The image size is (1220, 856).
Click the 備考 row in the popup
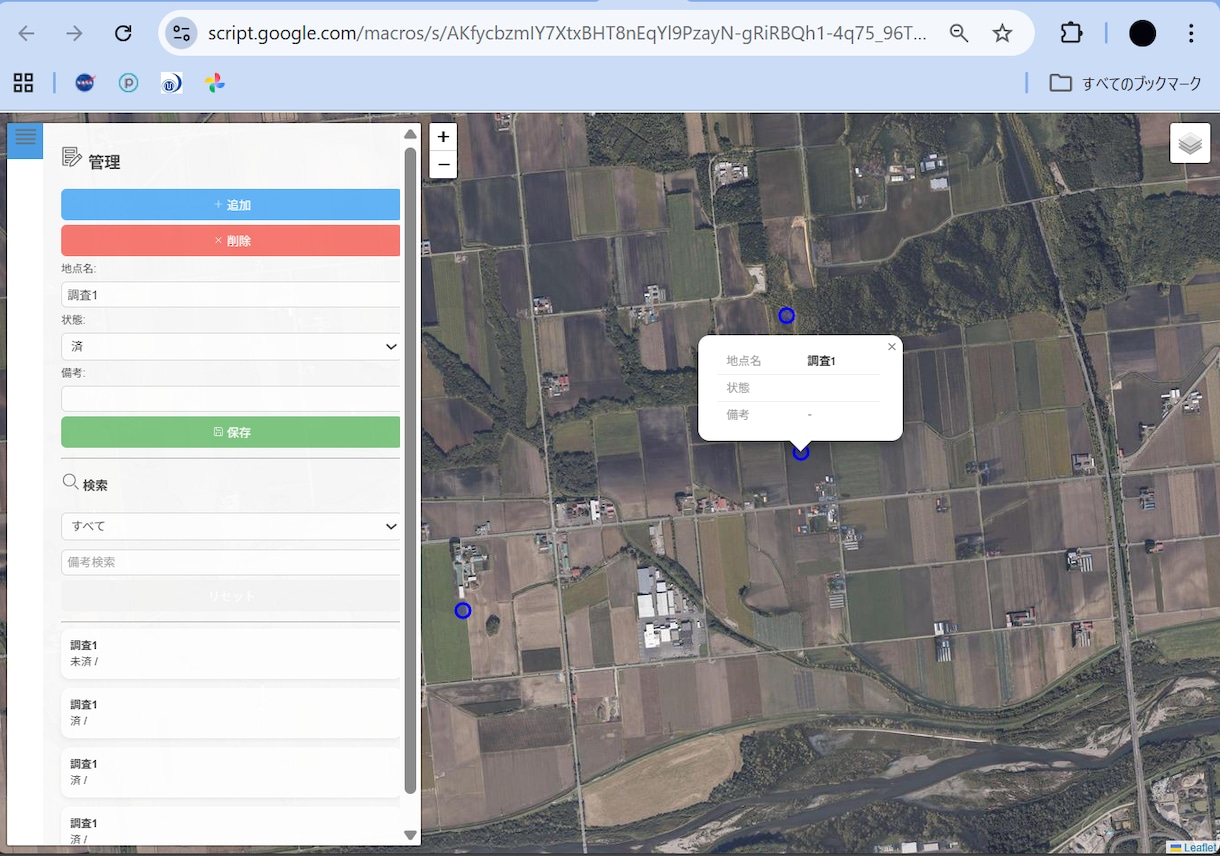click(x=799, y=414)
